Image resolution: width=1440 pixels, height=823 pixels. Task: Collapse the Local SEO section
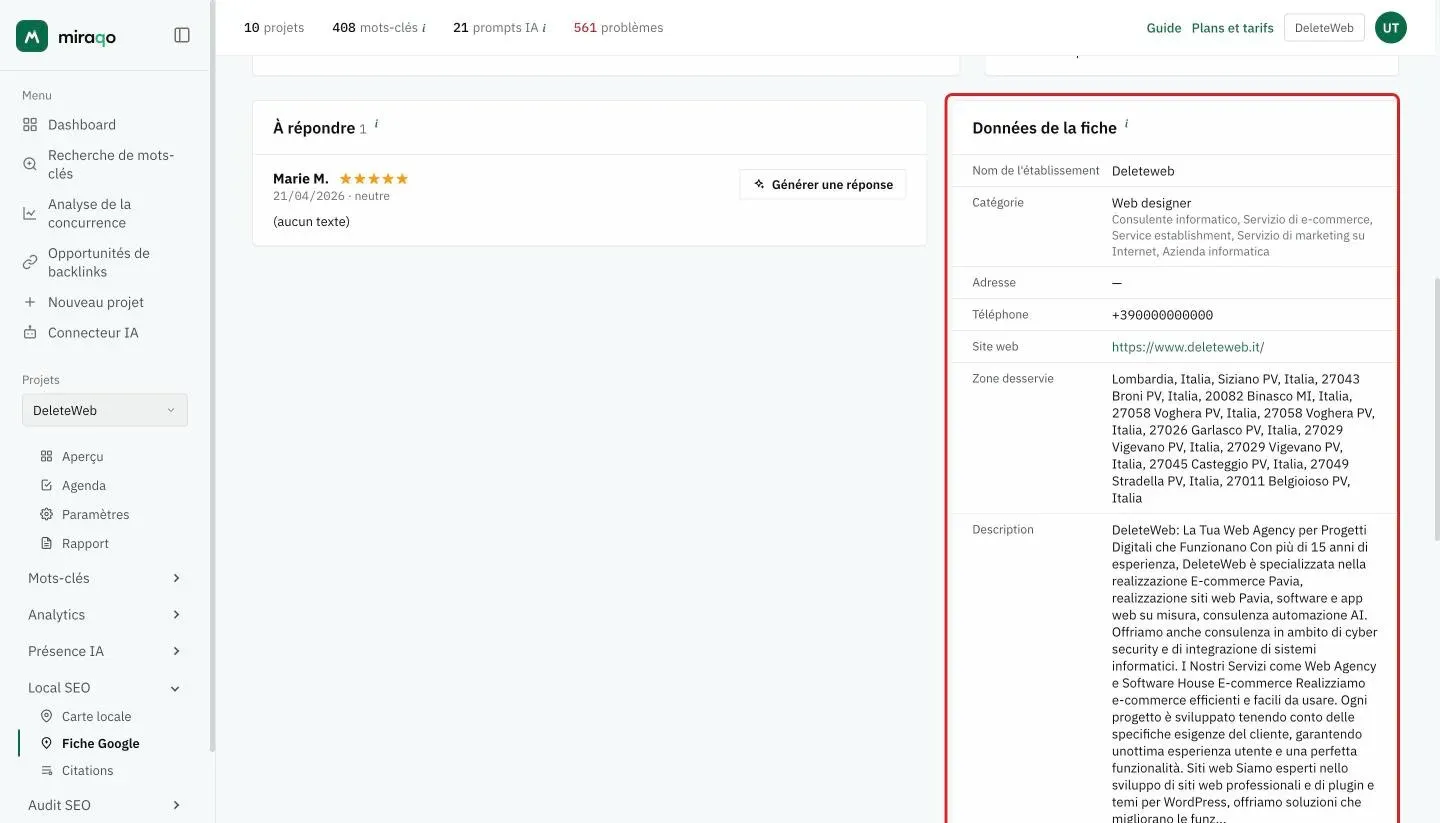105,688
